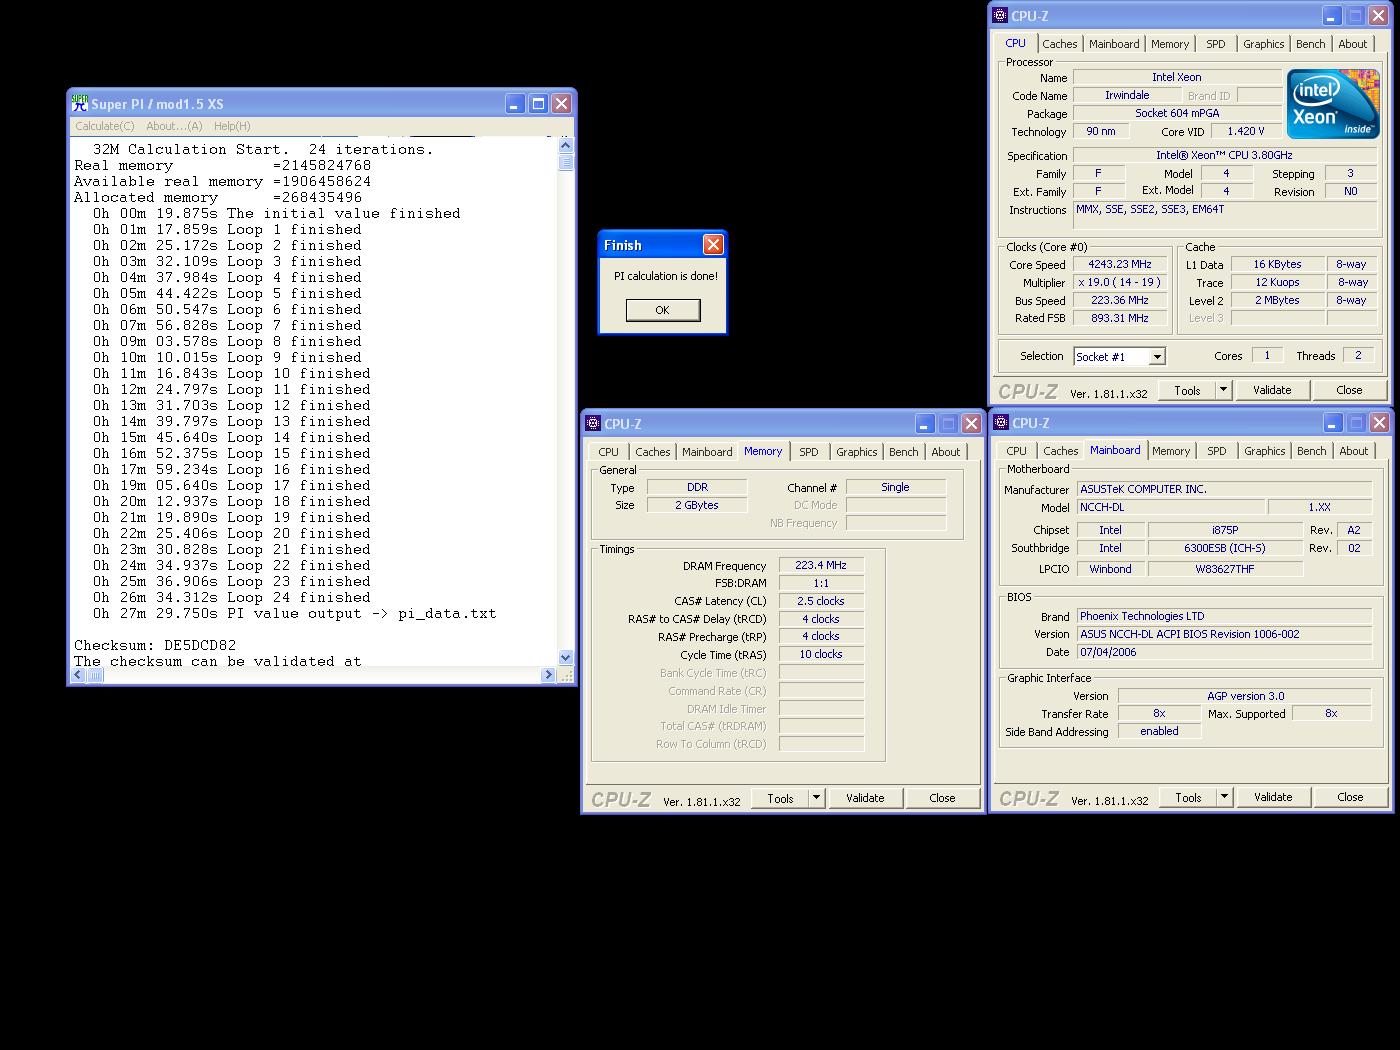Open About...(A) menu in Super PI

[x=174, y=126]
